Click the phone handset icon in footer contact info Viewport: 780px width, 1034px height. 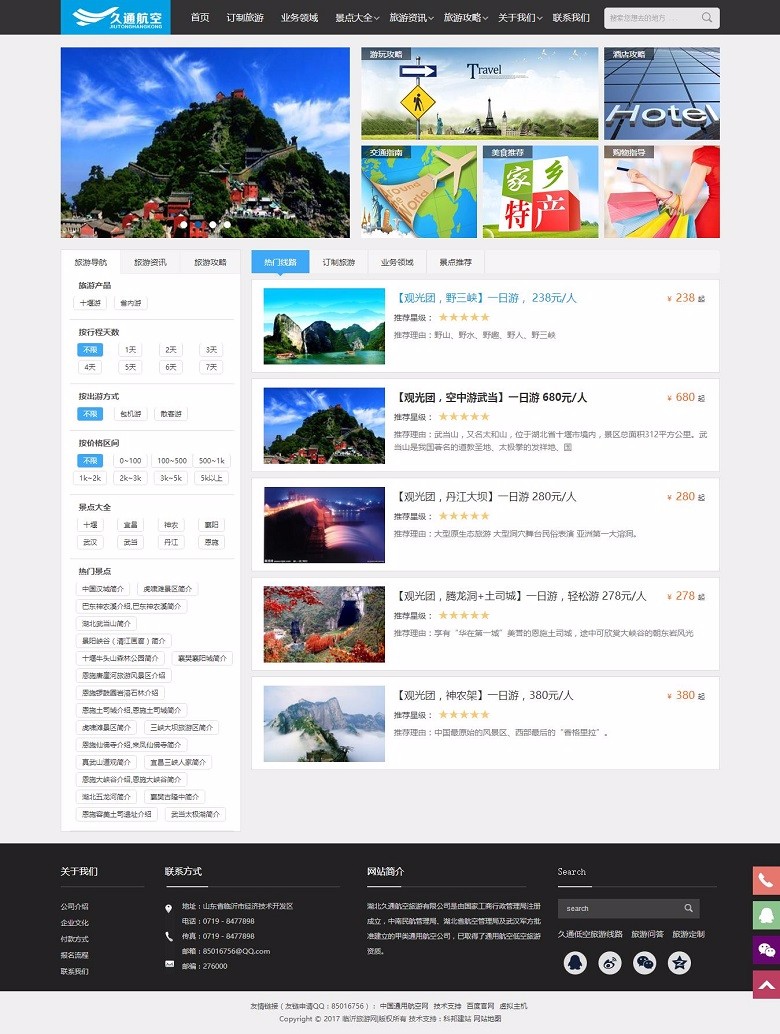pyautogui.click(x=169, y=936)
